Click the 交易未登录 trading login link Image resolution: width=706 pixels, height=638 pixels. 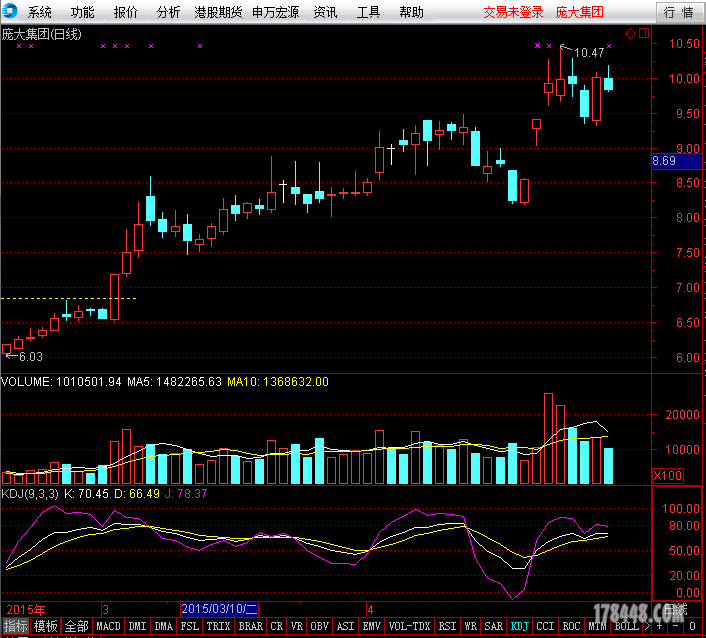513,12
